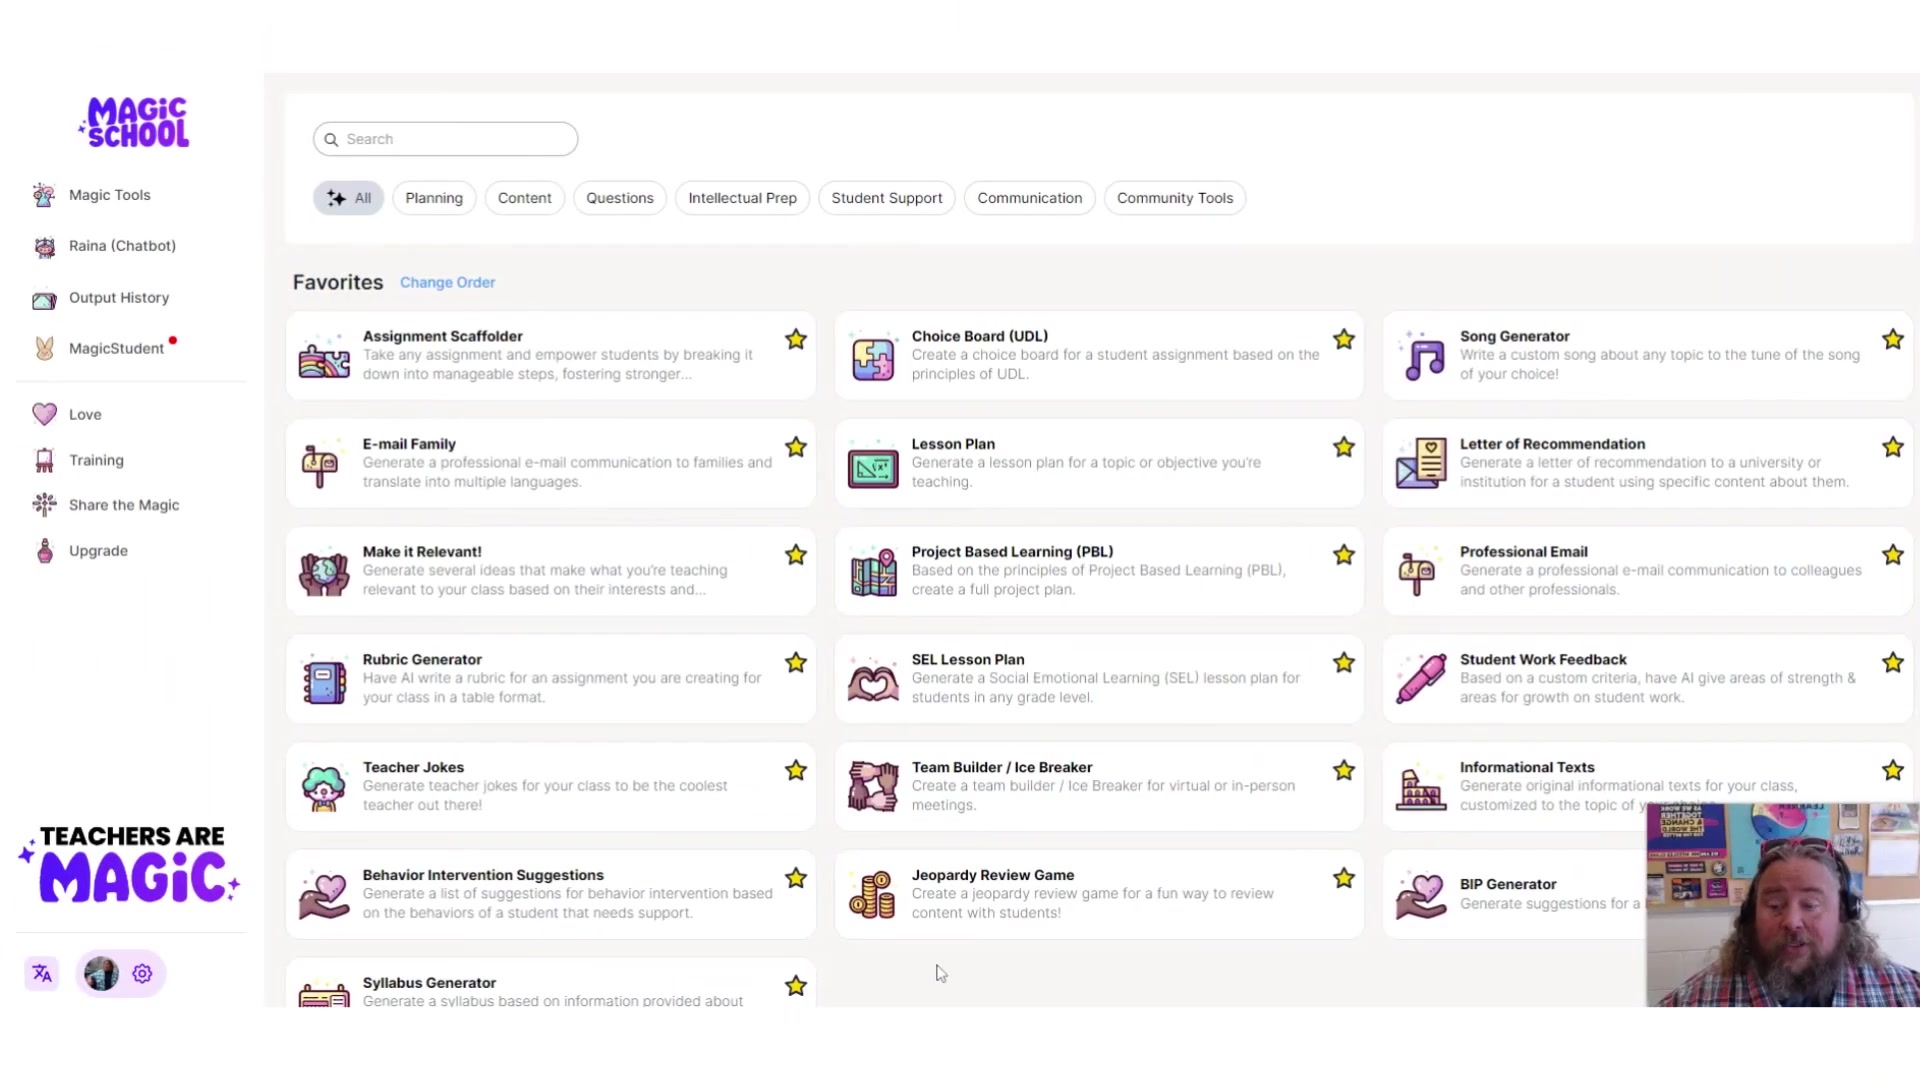Click the Choice Board (UDL) puzzle icon
This screenshot has height=1080, width=1920.
[873, 357]
